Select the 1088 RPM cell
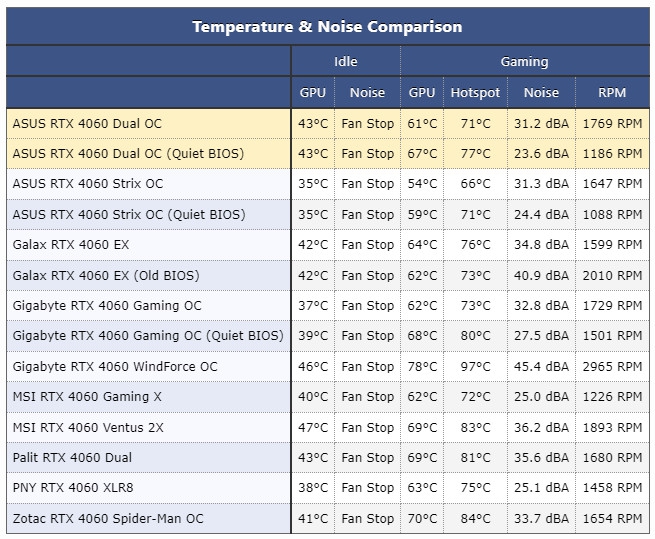This screenshot has width=655, height=539. [612, 215]
